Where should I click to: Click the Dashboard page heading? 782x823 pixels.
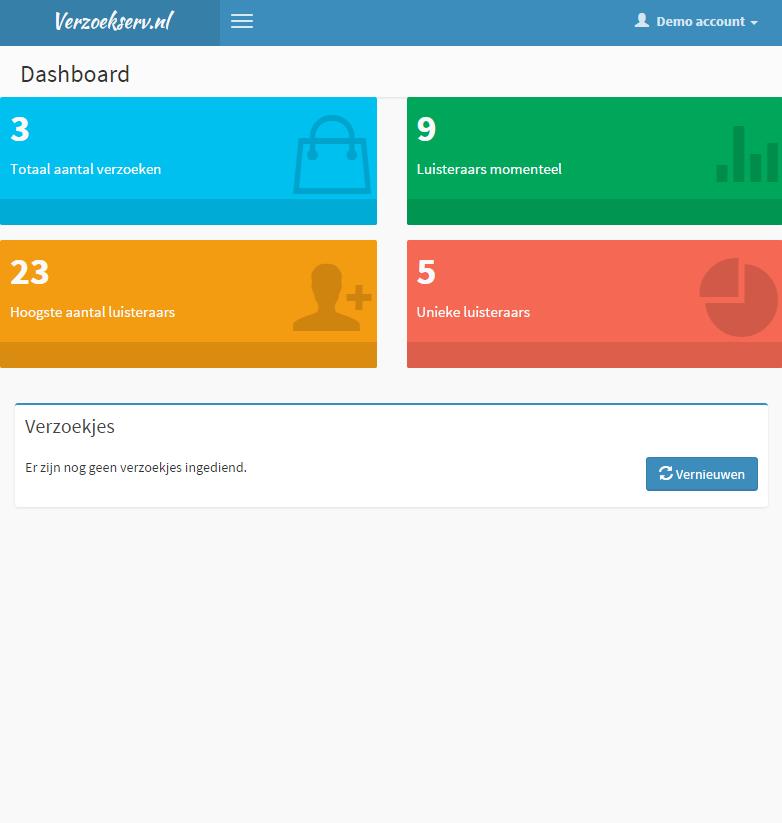pyautogui.click(x=75, y=74)
